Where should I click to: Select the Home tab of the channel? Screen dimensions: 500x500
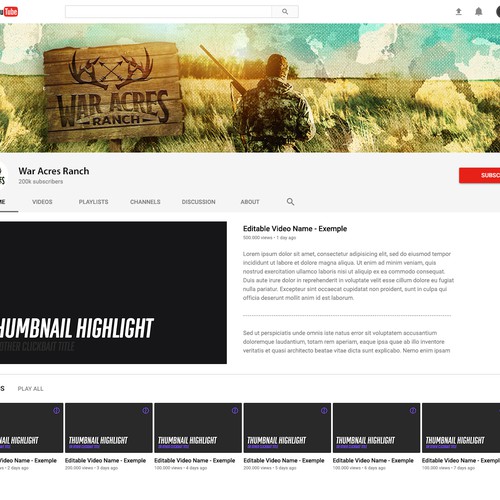pyautogui.click(x=3, y=202)
